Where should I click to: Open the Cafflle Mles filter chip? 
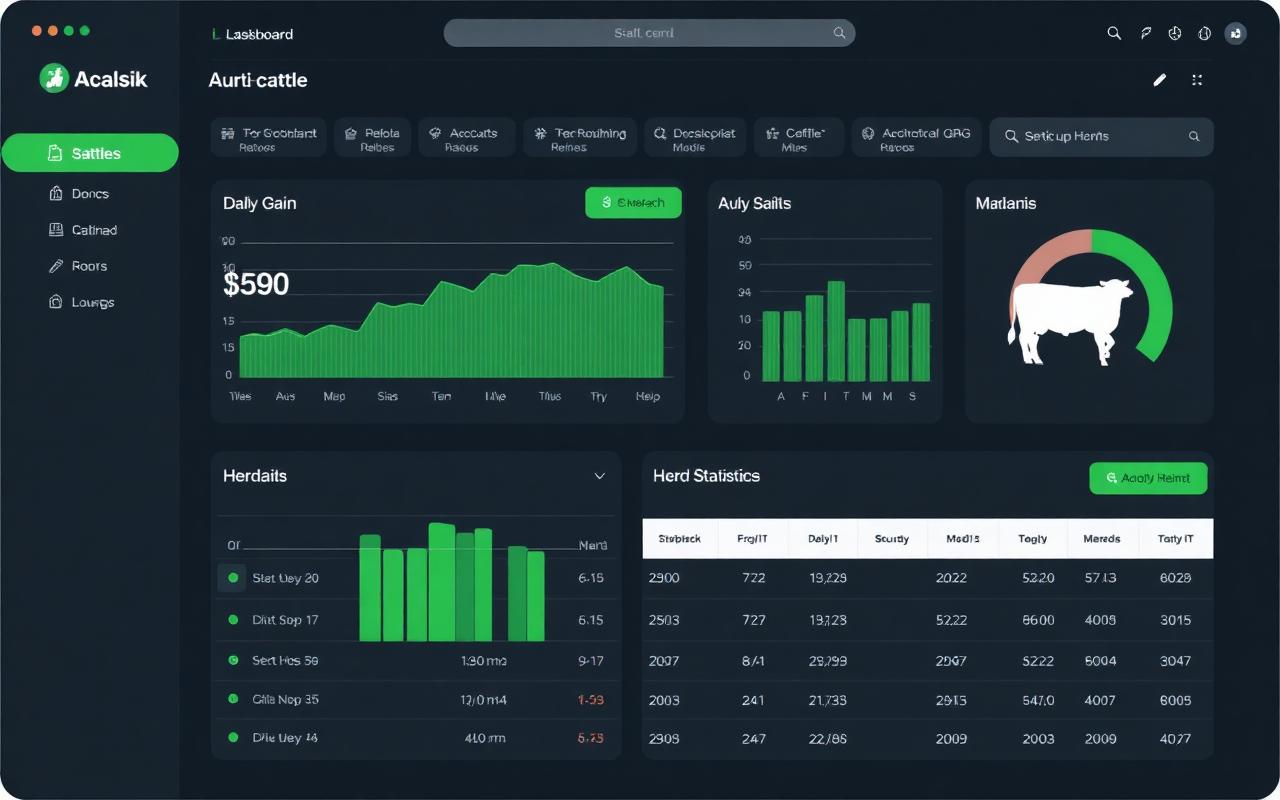794,138
